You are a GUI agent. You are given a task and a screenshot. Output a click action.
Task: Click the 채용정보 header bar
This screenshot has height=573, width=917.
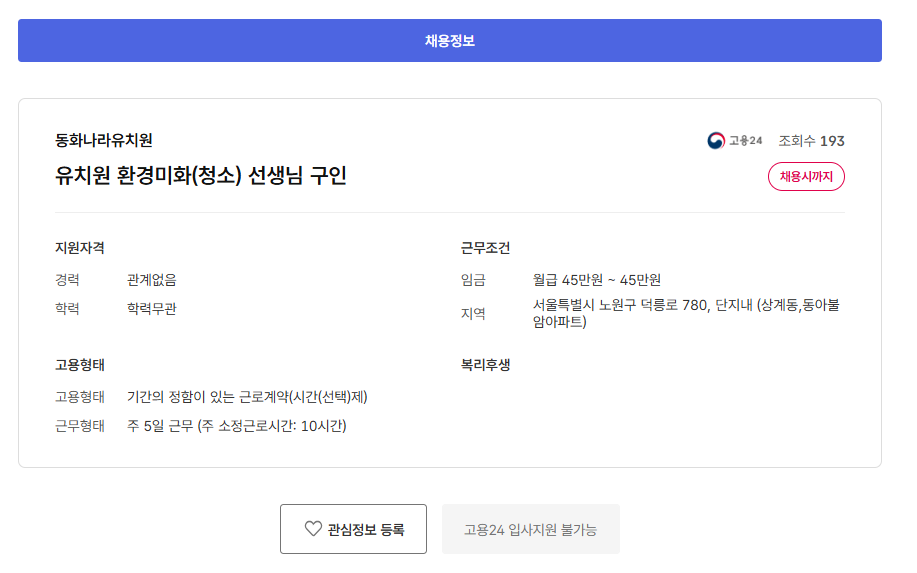pos(449,41)
